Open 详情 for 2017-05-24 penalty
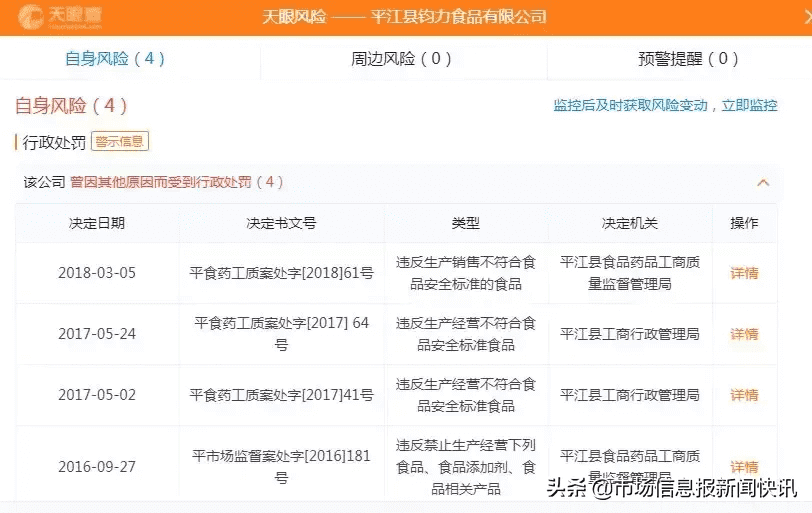Viewport: 812px width, 513px height. tap(744, 334)
